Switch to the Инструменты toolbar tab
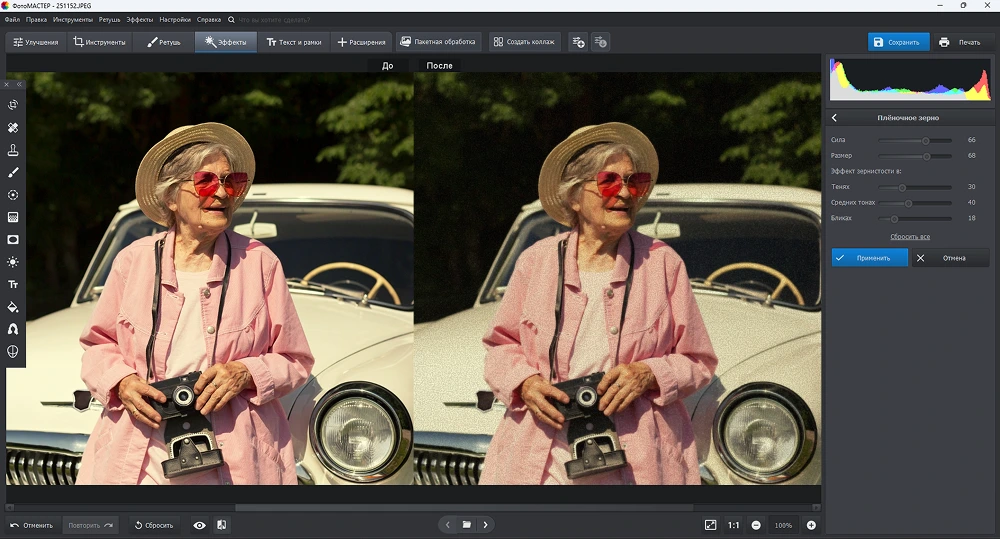The image size is (1000, 539). tap(99, 42)
